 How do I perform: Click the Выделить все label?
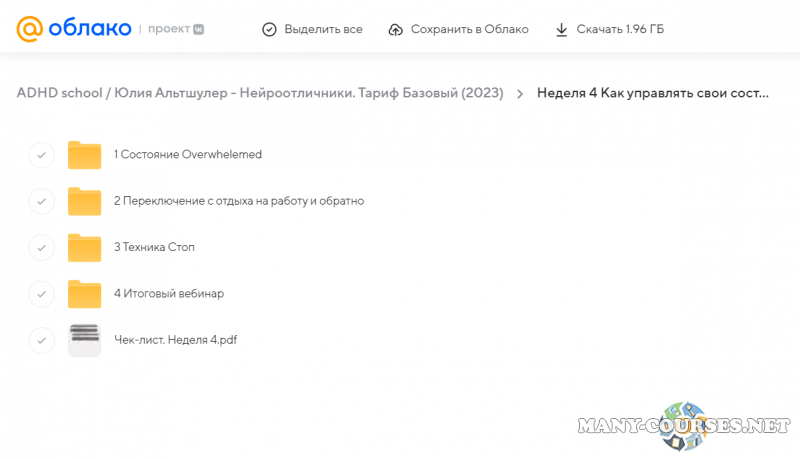click(x=323, y=29)
